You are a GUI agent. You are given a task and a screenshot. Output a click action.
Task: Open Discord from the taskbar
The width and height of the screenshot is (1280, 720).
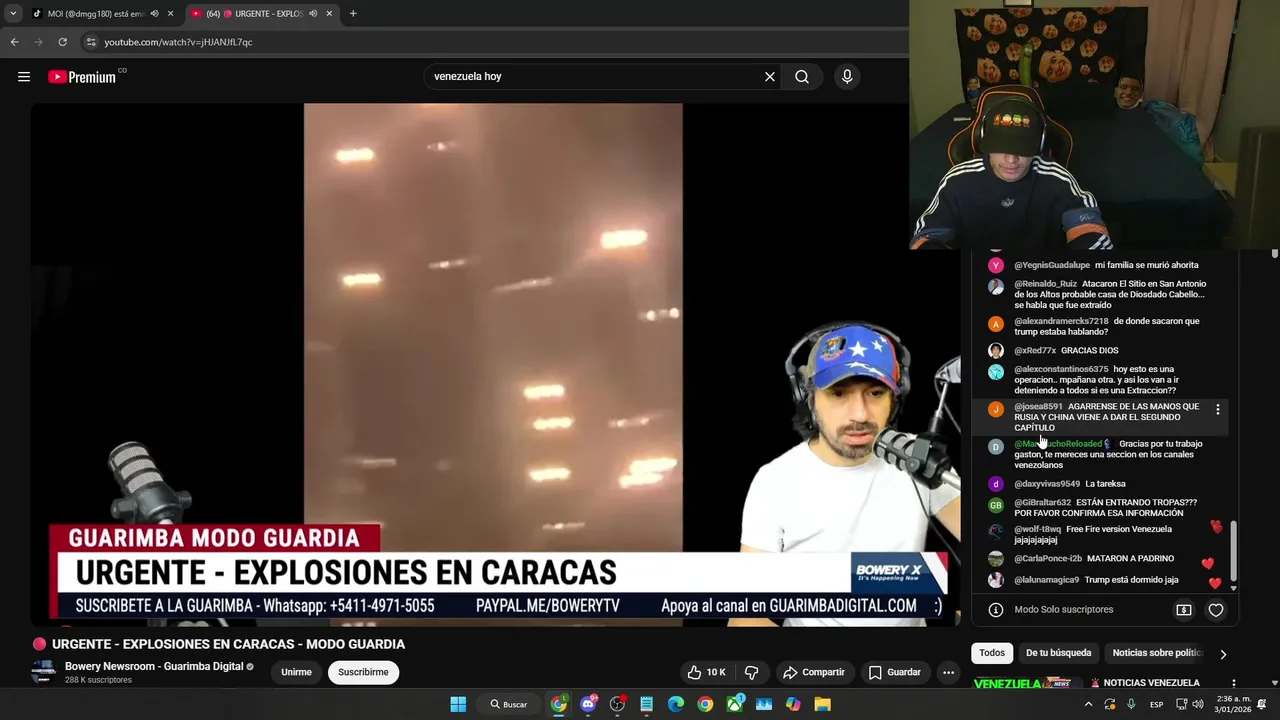588,704
